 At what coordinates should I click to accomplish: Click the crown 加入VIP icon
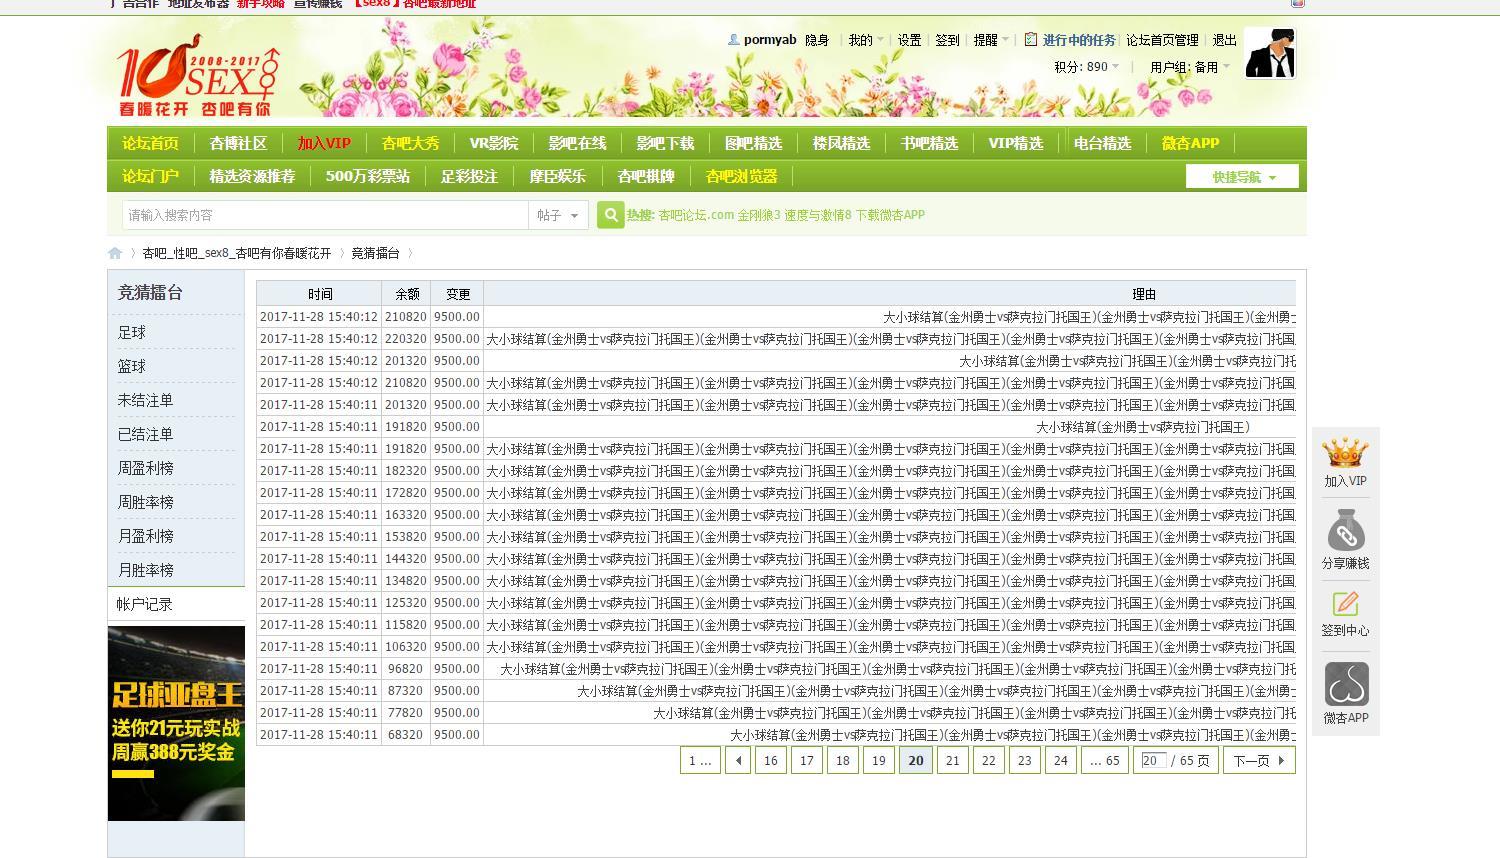click(x=1345, y=454)
